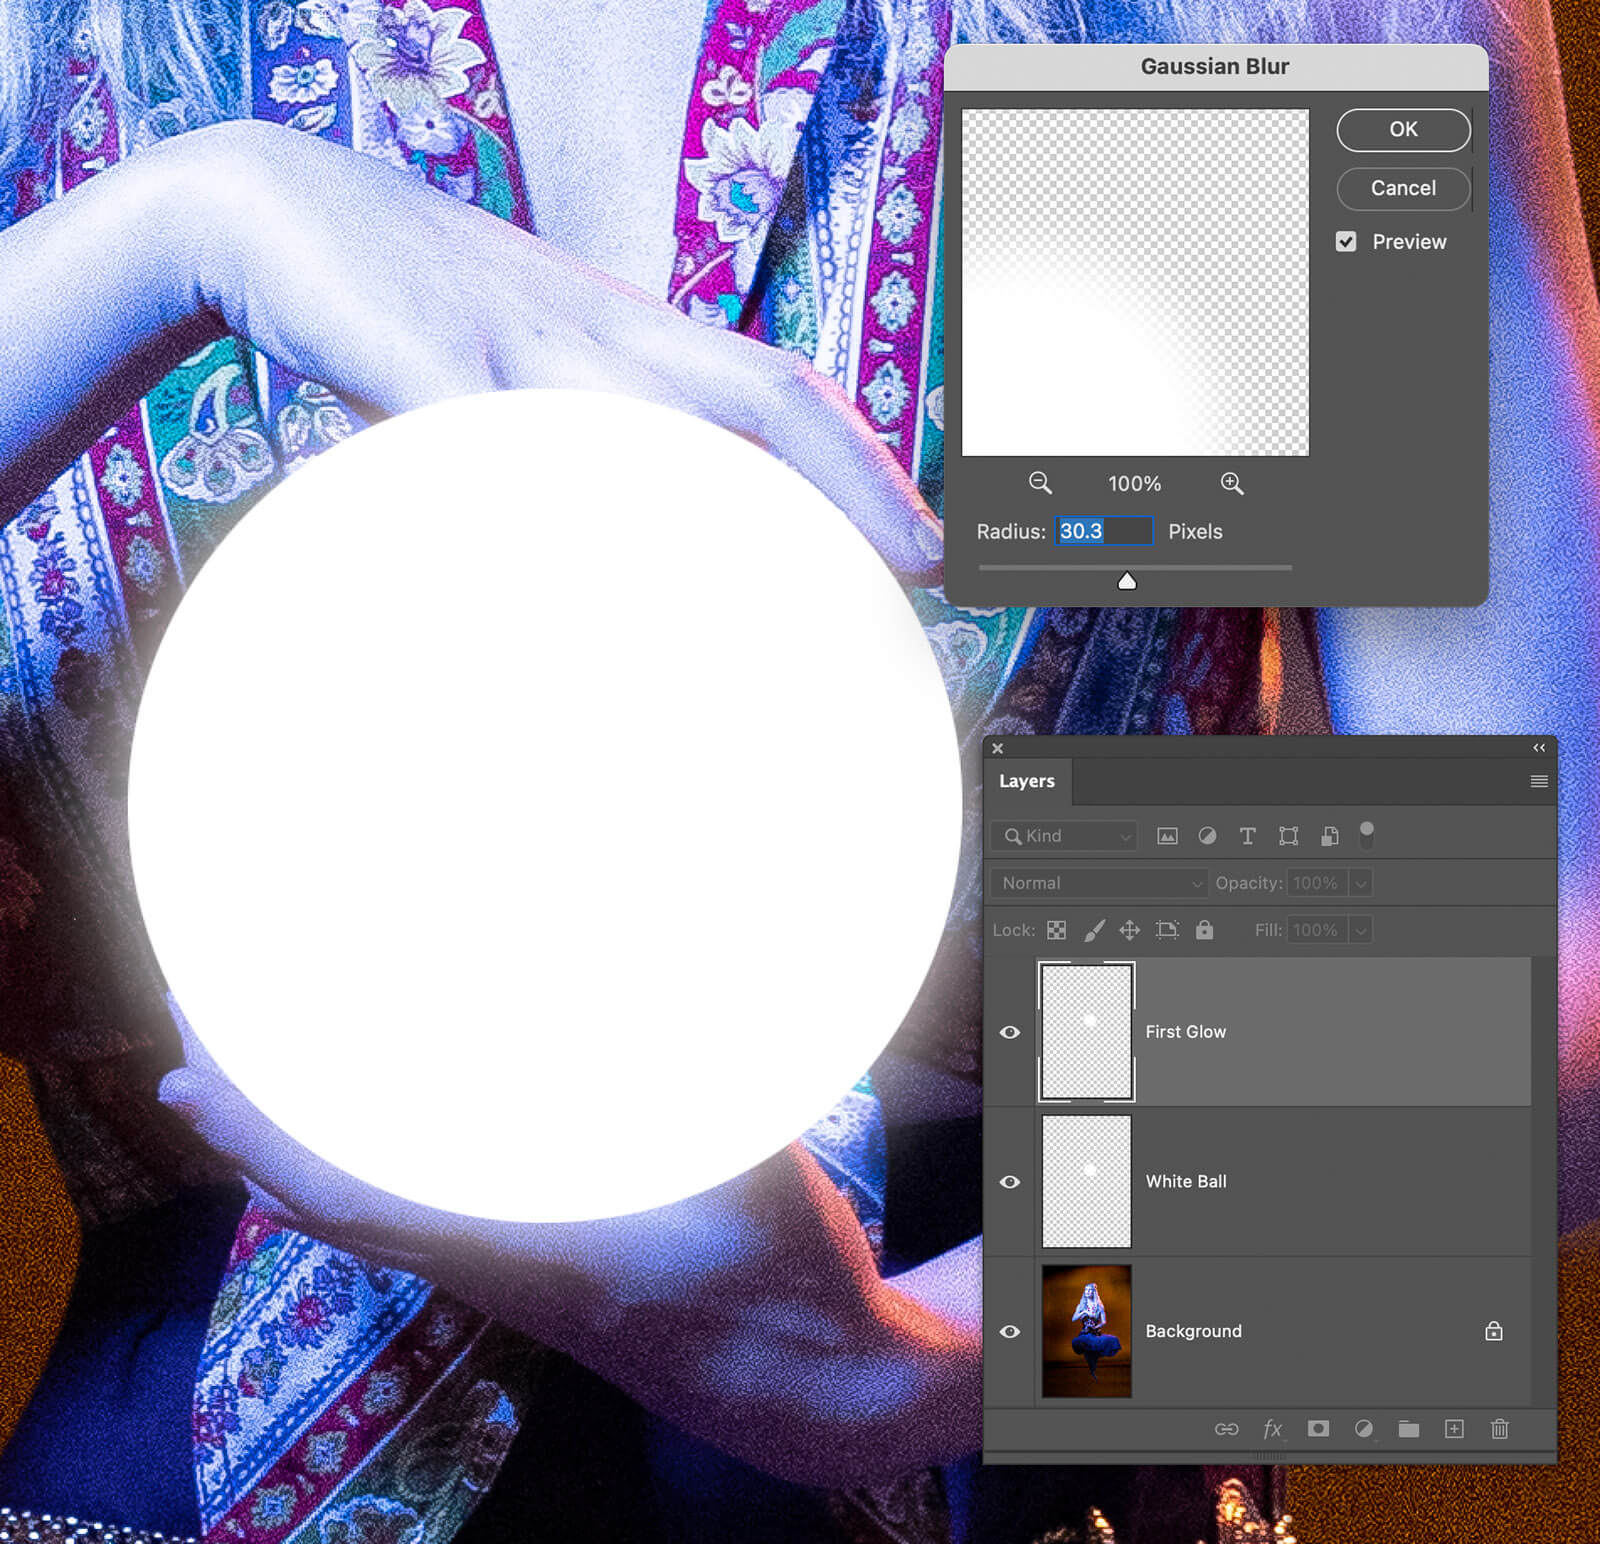Hide the White Ball layer
Screen dimensions: 1600x1544
coord(1010,1182)
